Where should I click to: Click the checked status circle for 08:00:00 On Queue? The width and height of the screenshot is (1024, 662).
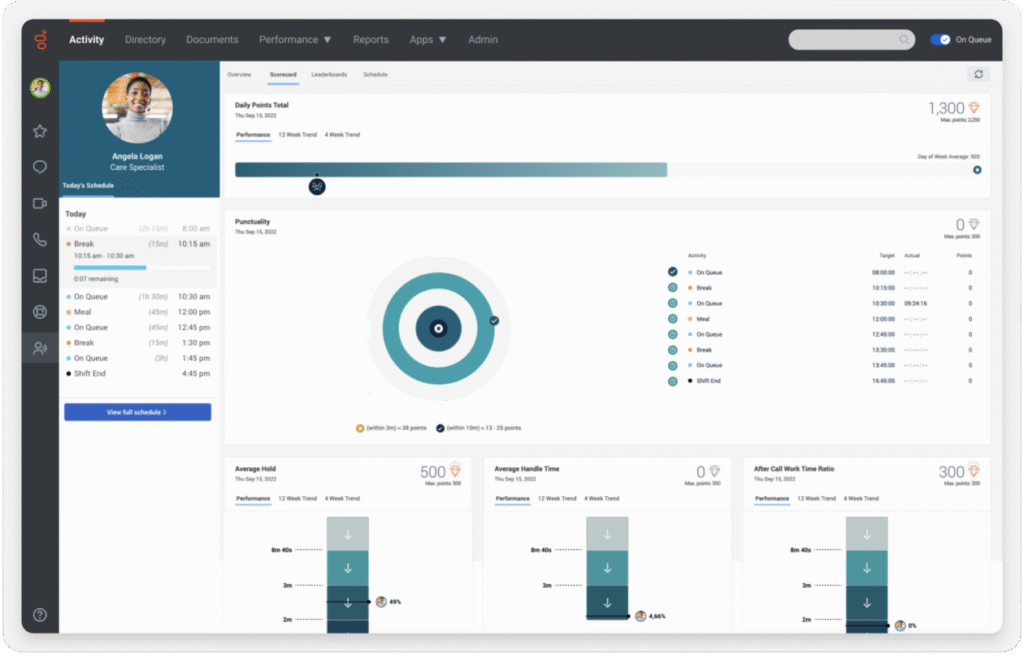coord(673,272)
